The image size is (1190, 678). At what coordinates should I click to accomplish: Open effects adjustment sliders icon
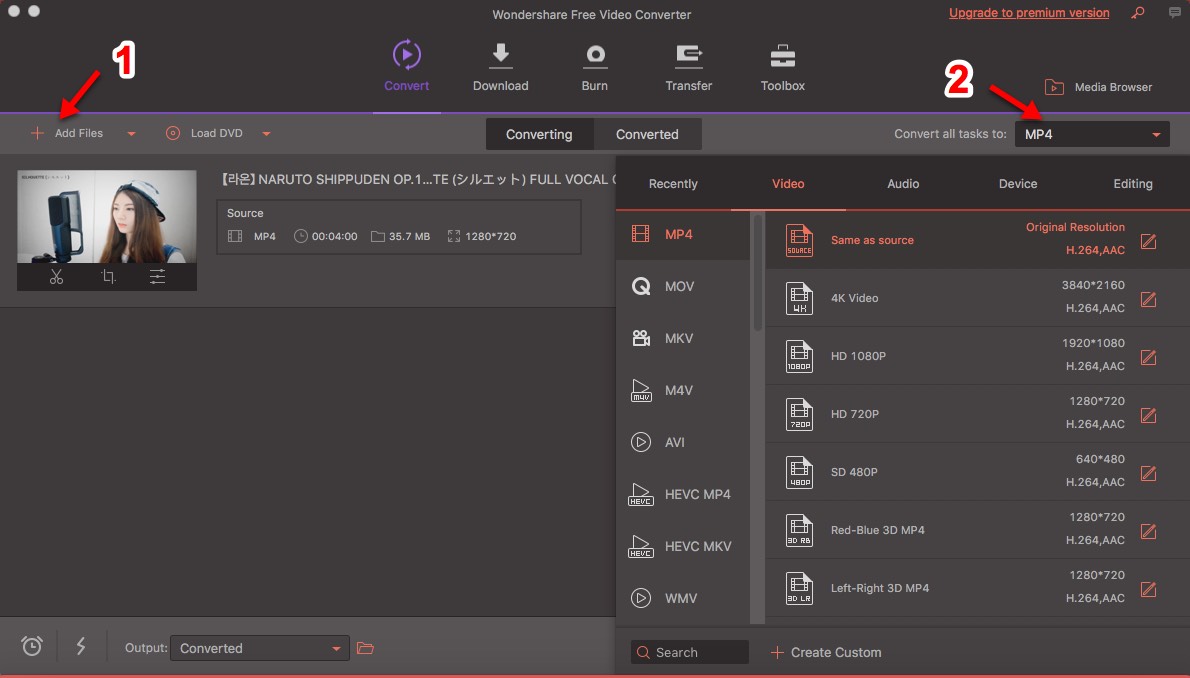point(158,277)
